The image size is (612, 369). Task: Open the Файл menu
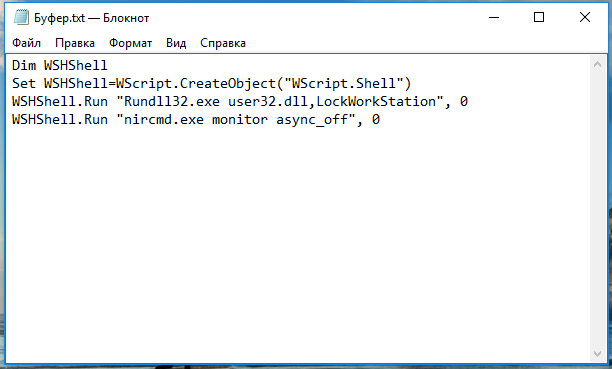click(x=26, y=43)
